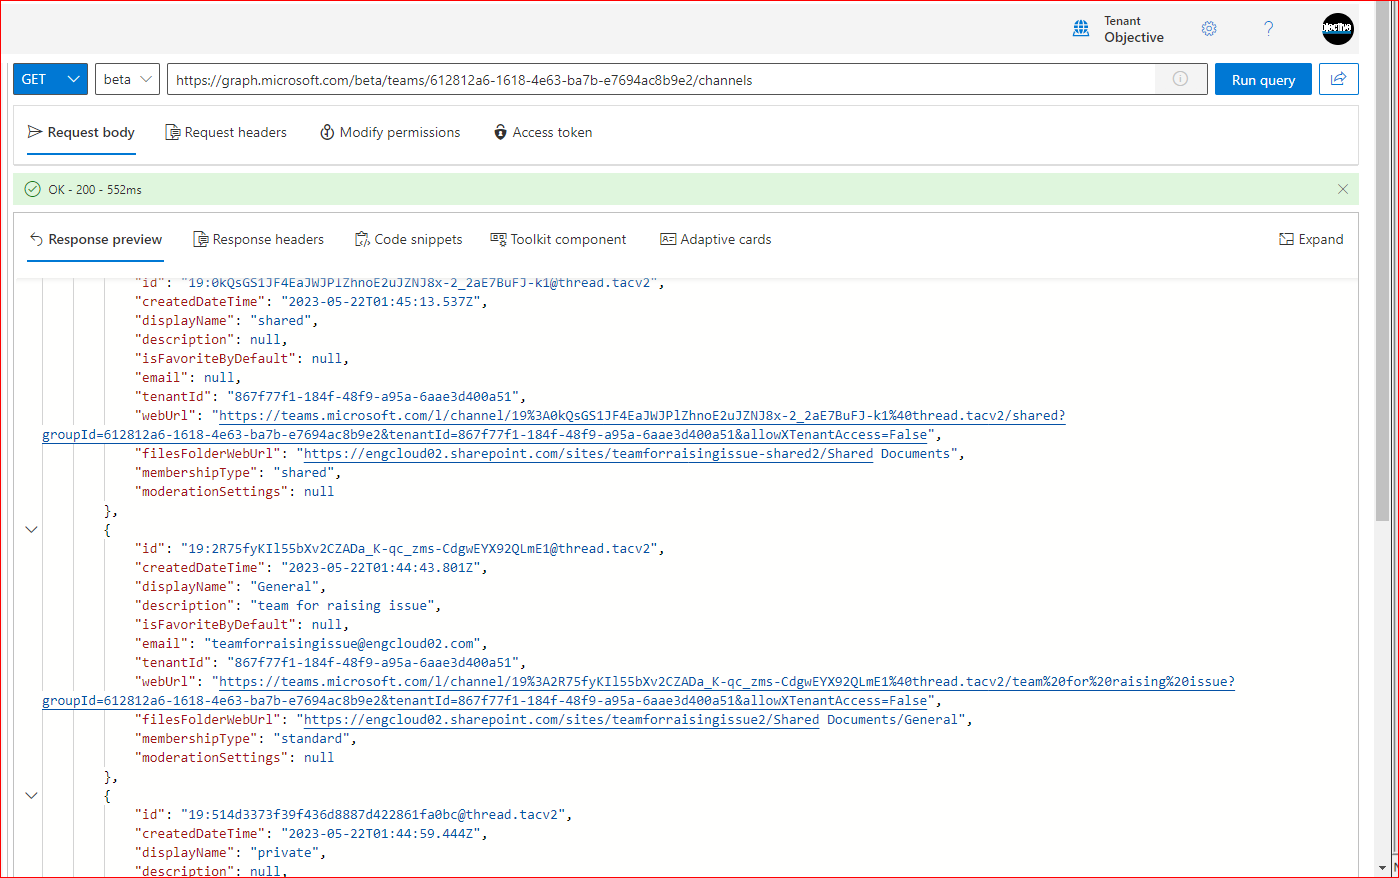
Task: Click the Tenant Objective building icon
Action: point(1081,29)
